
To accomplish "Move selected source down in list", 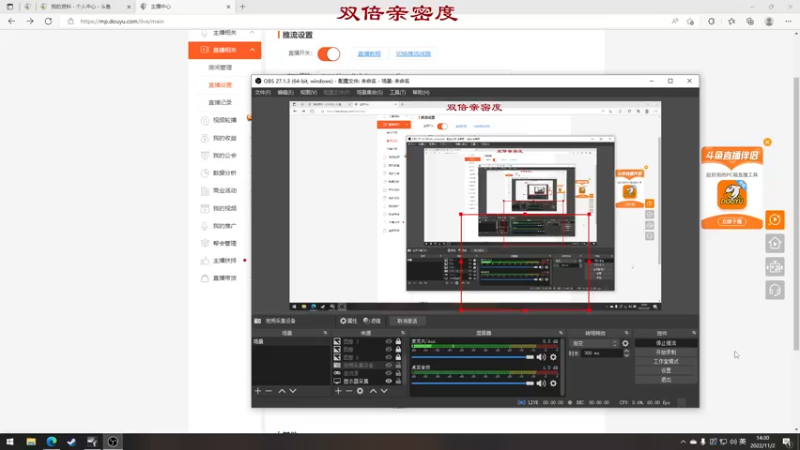I will pos(384,391).
